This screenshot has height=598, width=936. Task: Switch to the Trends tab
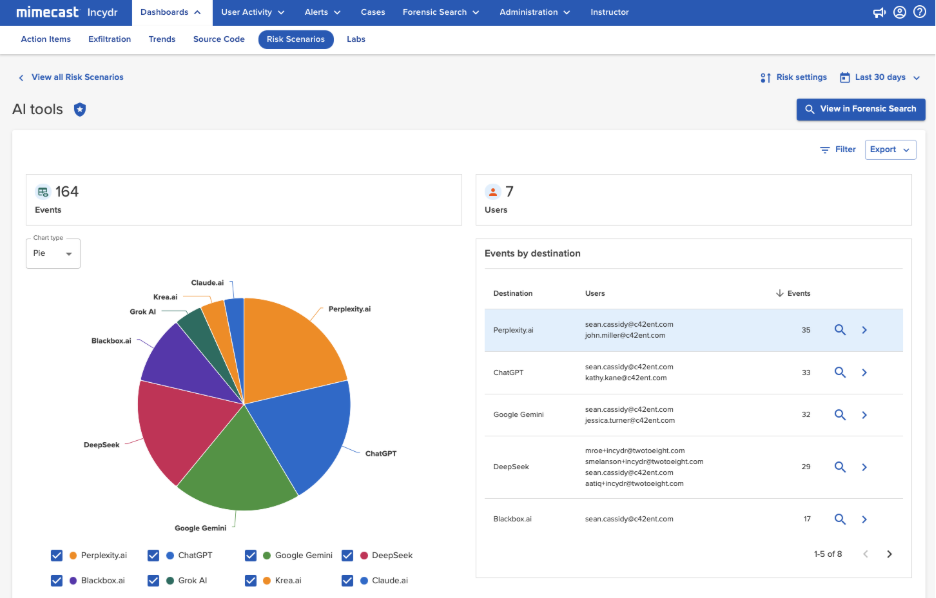(x=162, y=39)
